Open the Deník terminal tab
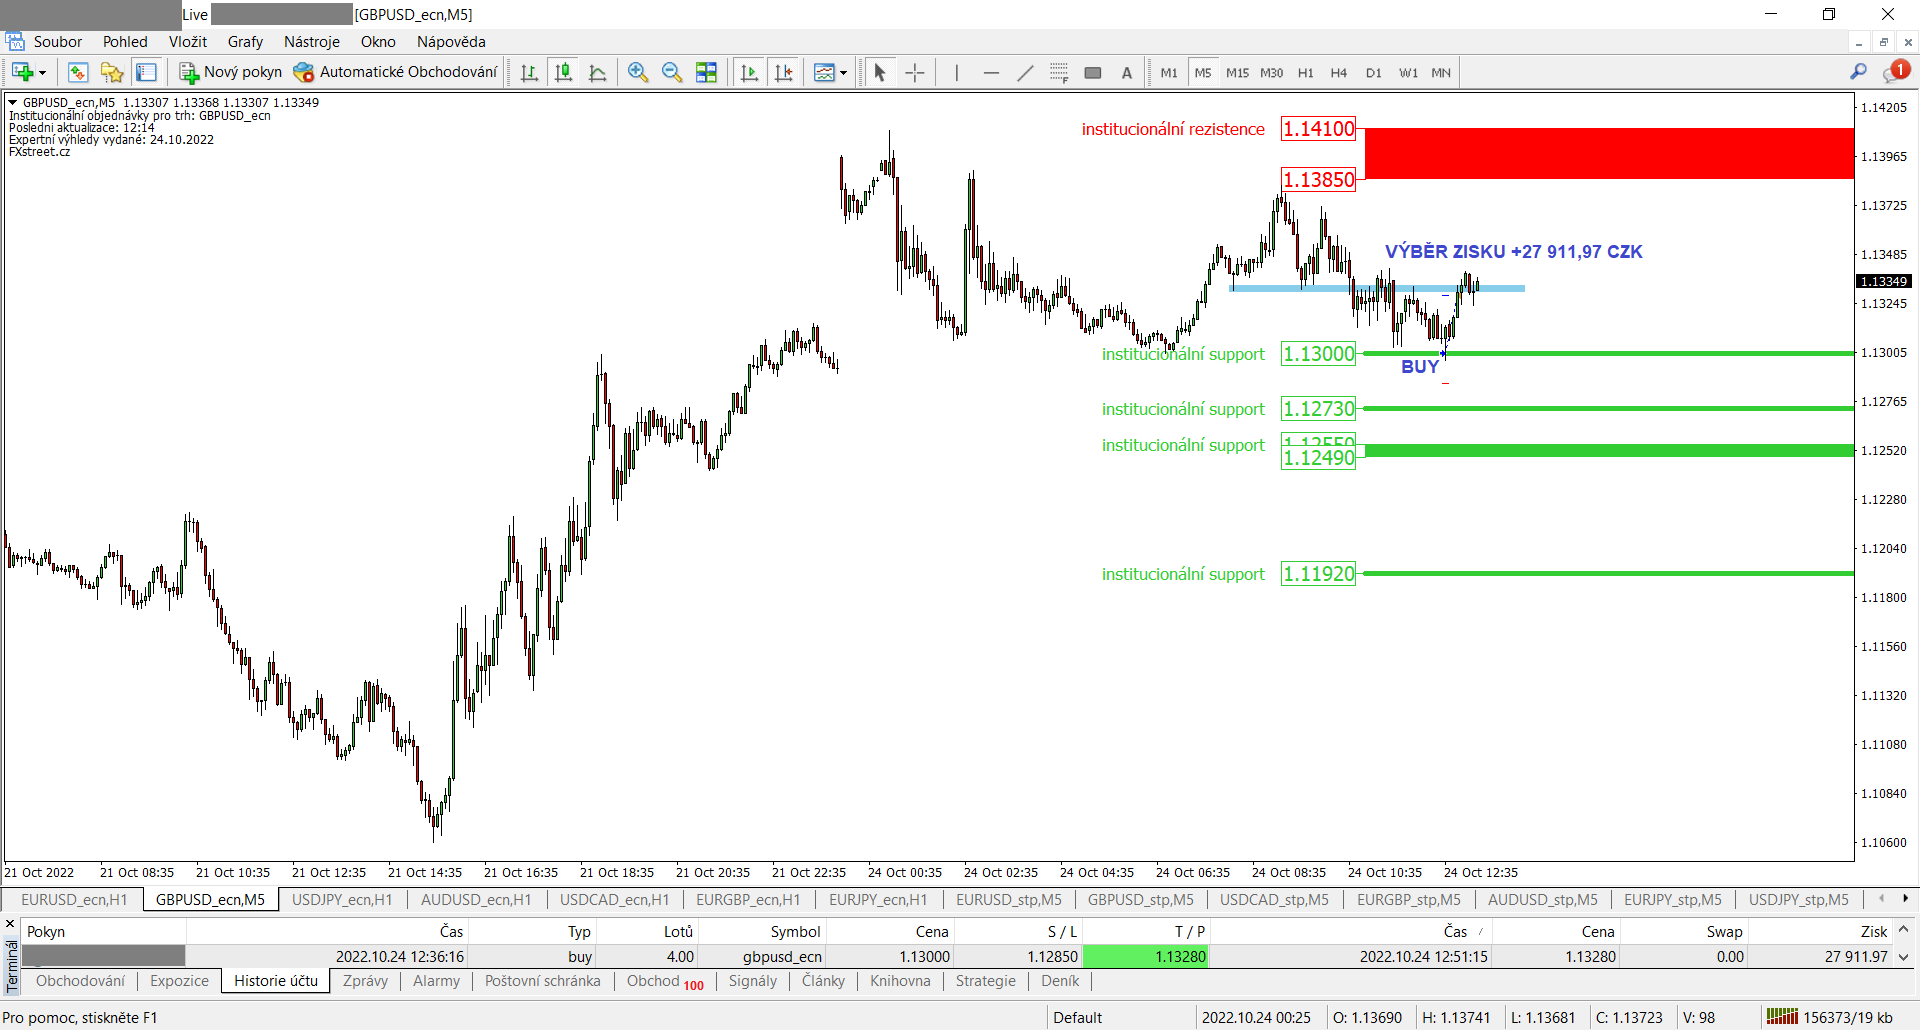 point(1060,981)
